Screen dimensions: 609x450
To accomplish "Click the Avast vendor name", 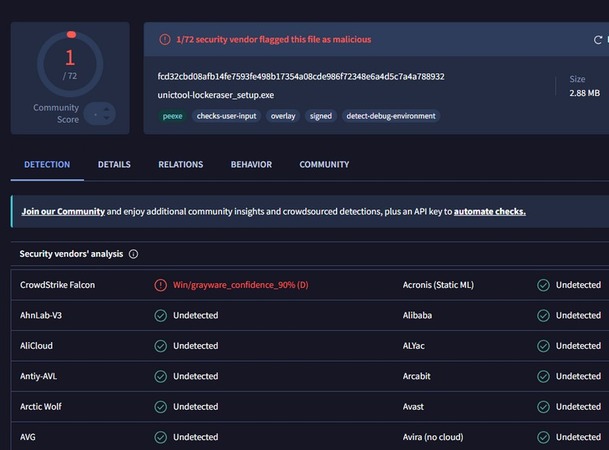I will pos(413,407).
